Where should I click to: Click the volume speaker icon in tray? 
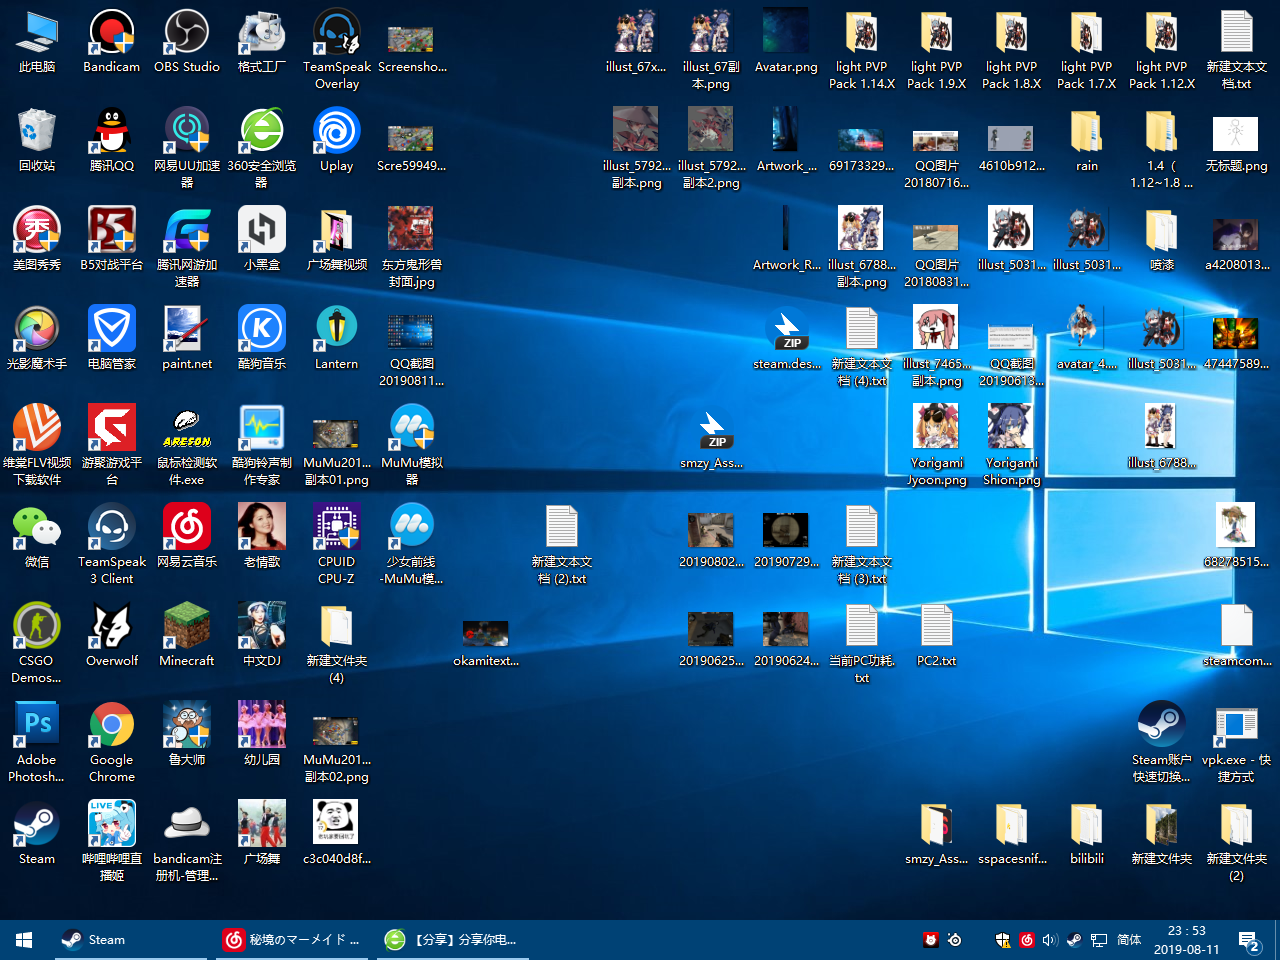click(x=1050, y=940)
